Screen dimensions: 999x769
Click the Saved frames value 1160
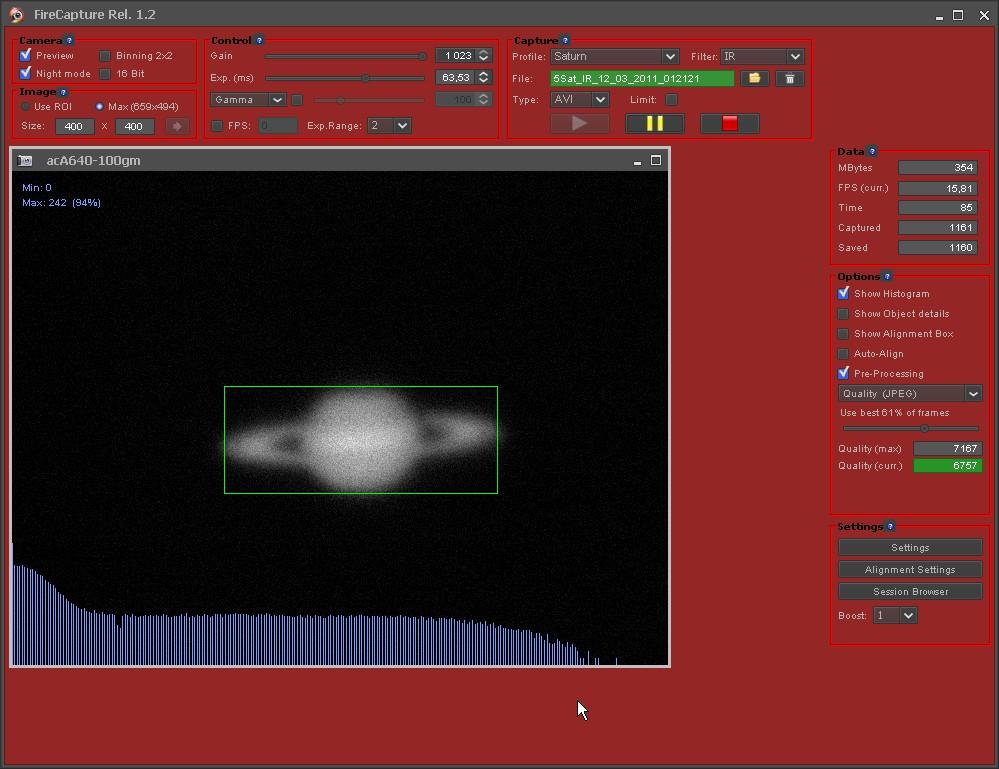pos(937,248)
